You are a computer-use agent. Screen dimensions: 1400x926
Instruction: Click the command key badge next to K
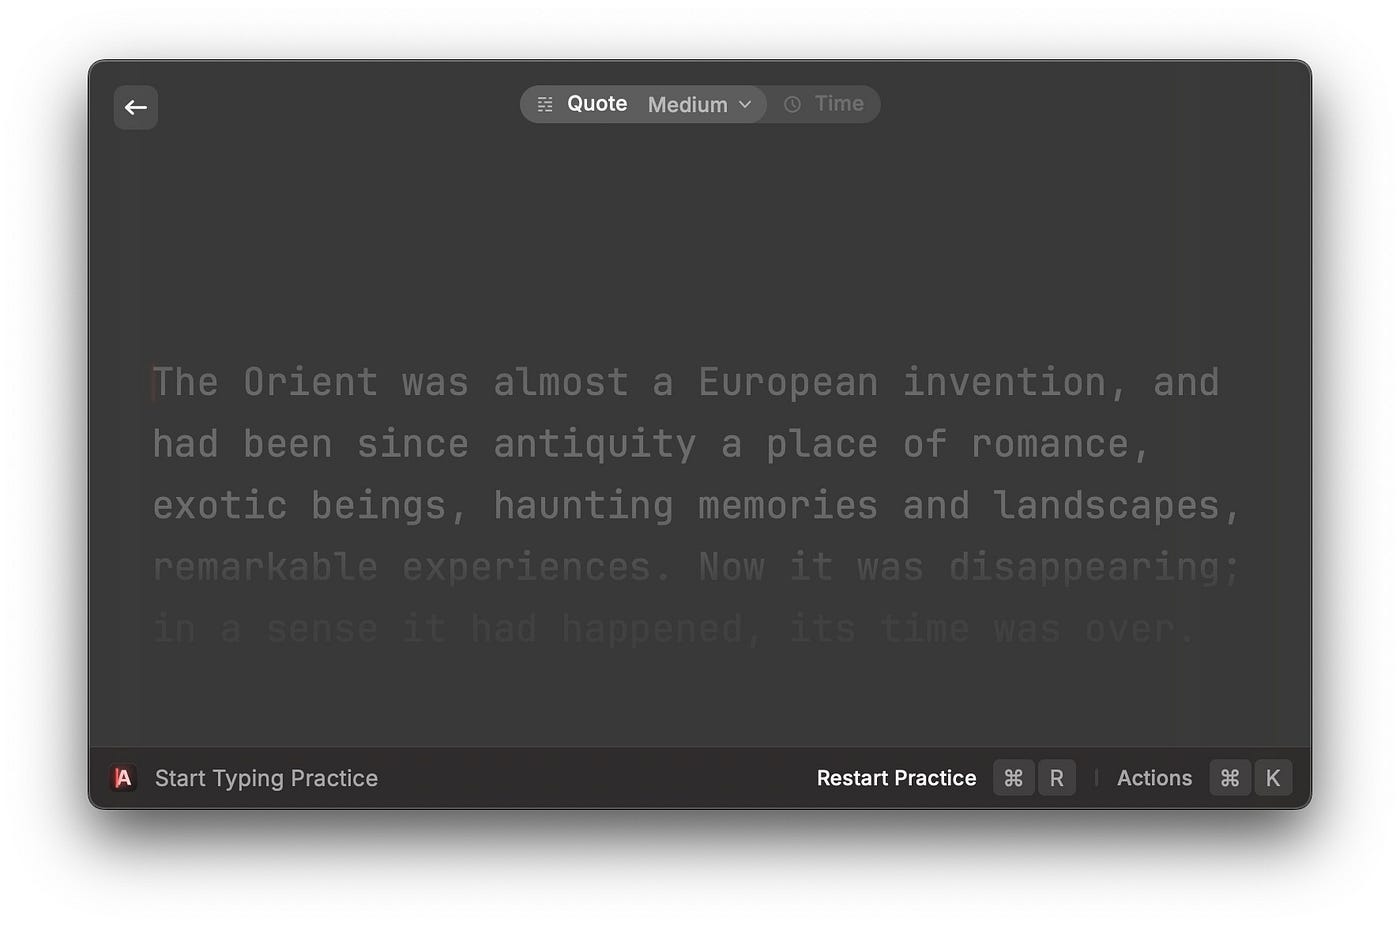pos(1230,778)
